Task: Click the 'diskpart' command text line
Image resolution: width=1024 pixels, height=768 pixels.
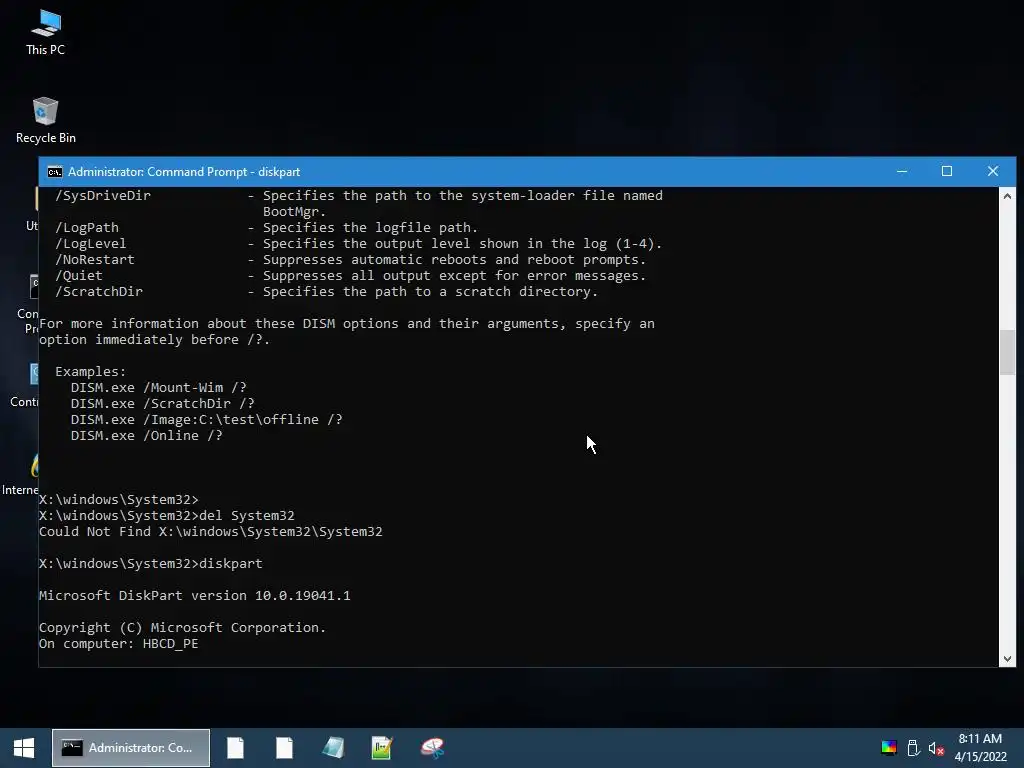Action: tap(150, 564)
